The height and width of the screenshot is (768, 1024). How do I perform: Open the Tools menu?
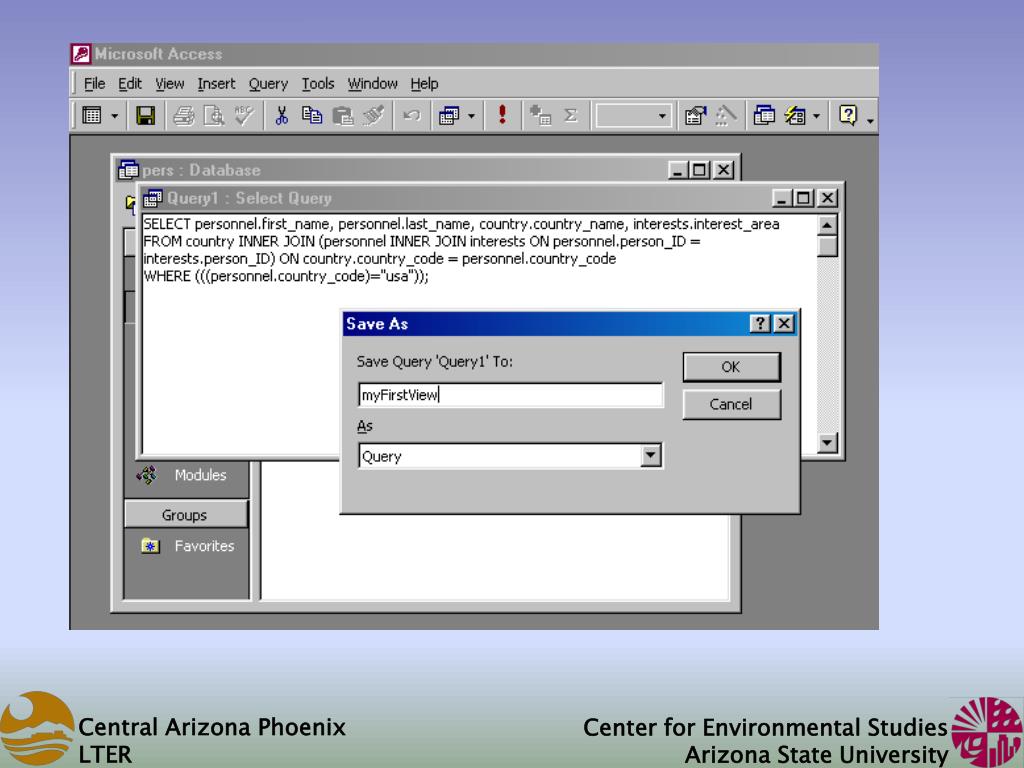click(x=317, y=84)
